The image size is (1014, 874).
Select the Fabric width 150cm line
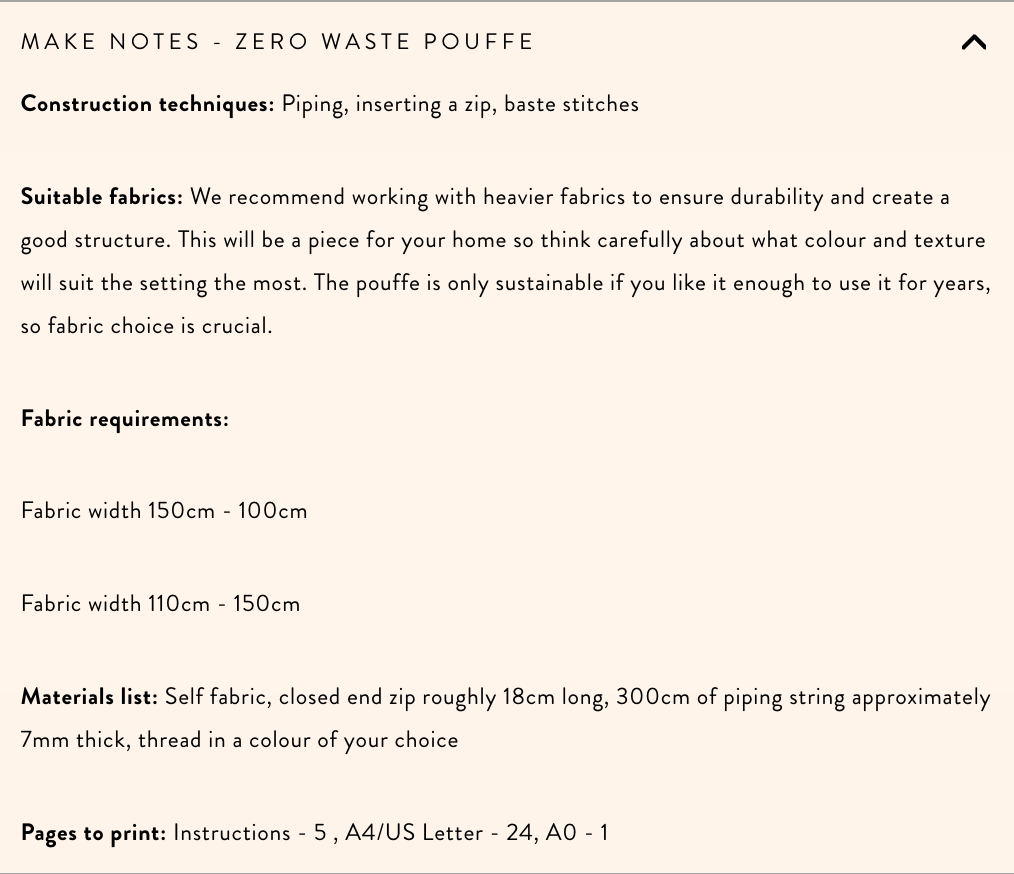pyautogui.click(x=163, y=510)
